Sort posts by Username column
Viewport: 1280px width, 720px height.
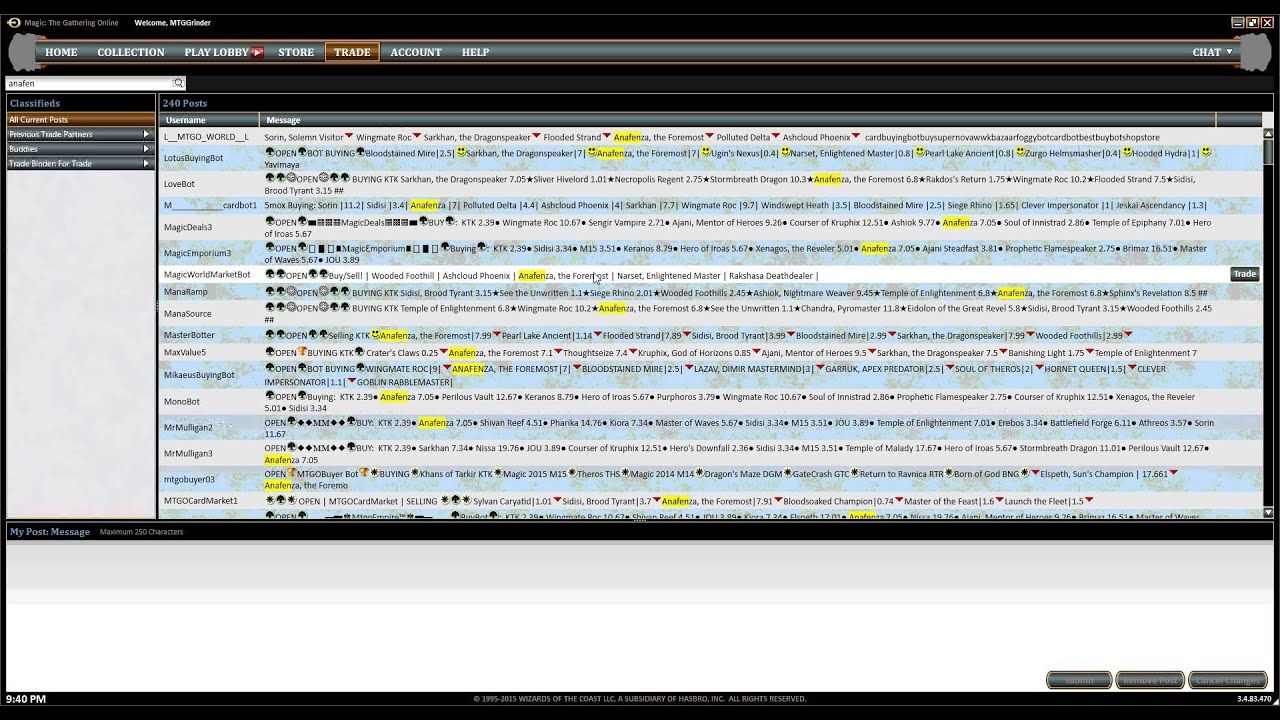tap(209, 120)
